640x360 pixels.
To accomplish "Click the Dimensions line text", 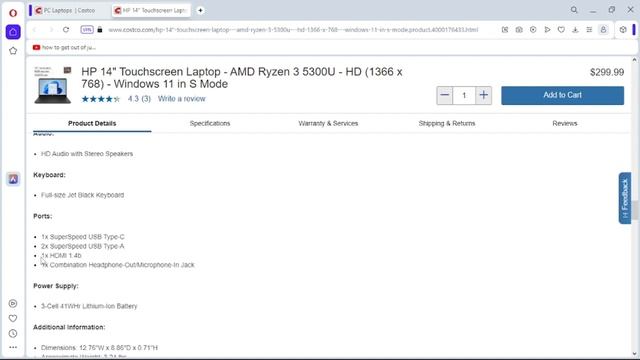I will pos(99,348).
